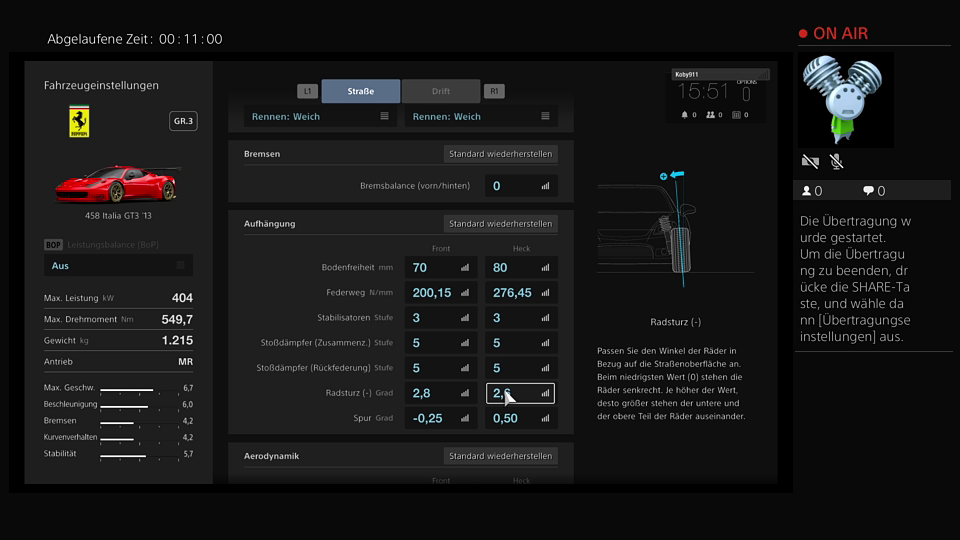Click bar icon for front Stoßdämpfer (Rückfederung)
This screenshot has height=540, width=960.
pos(465,368)
